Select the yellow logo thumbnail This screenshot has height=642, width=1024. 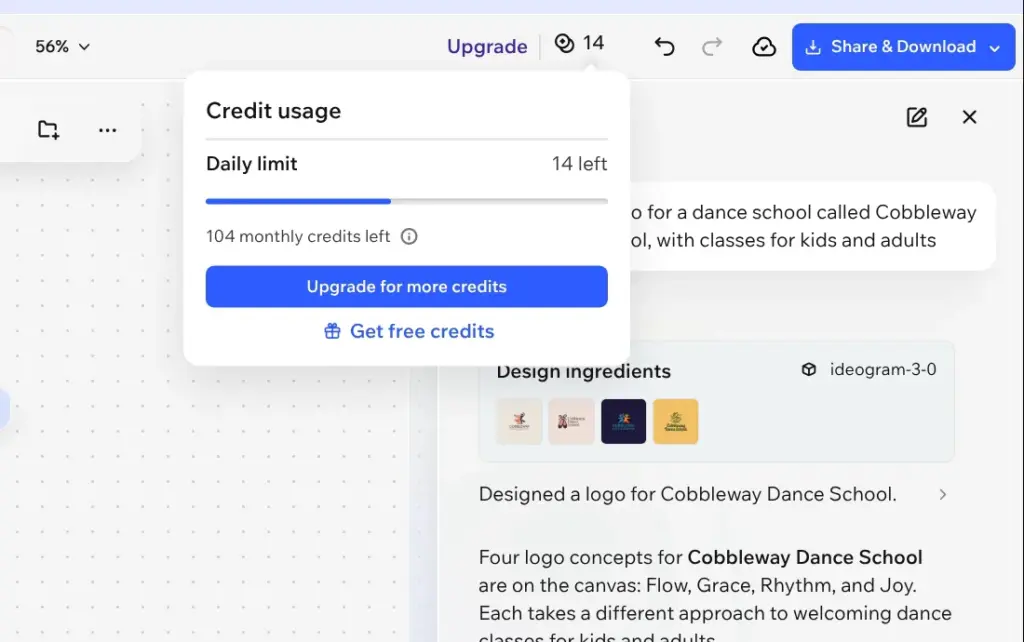(x=676, y=421)
